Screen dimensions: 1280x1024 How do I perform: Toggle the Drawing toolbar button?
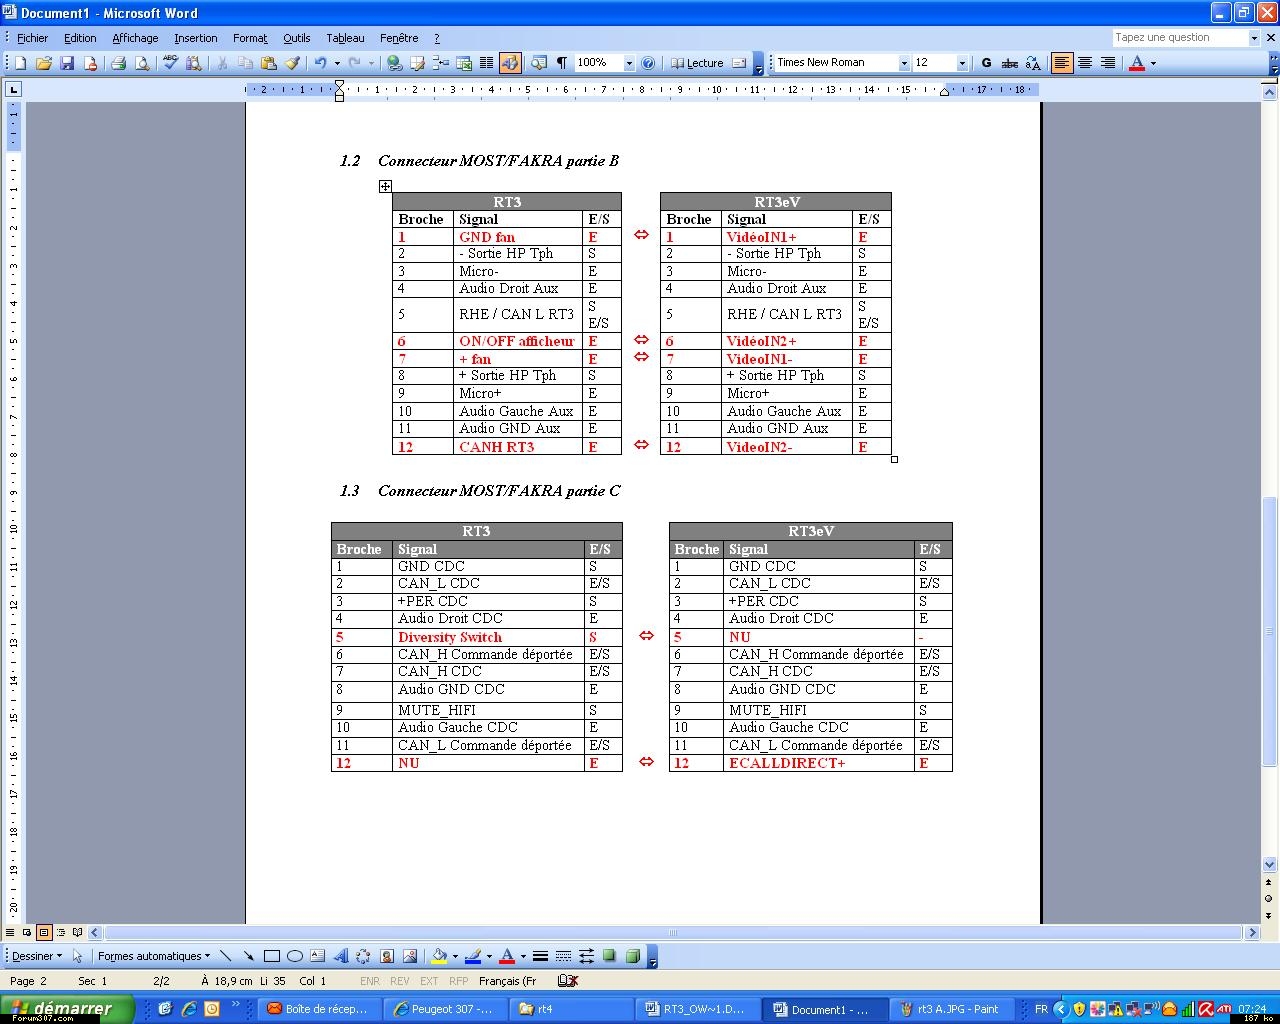[x=510, y=63]
